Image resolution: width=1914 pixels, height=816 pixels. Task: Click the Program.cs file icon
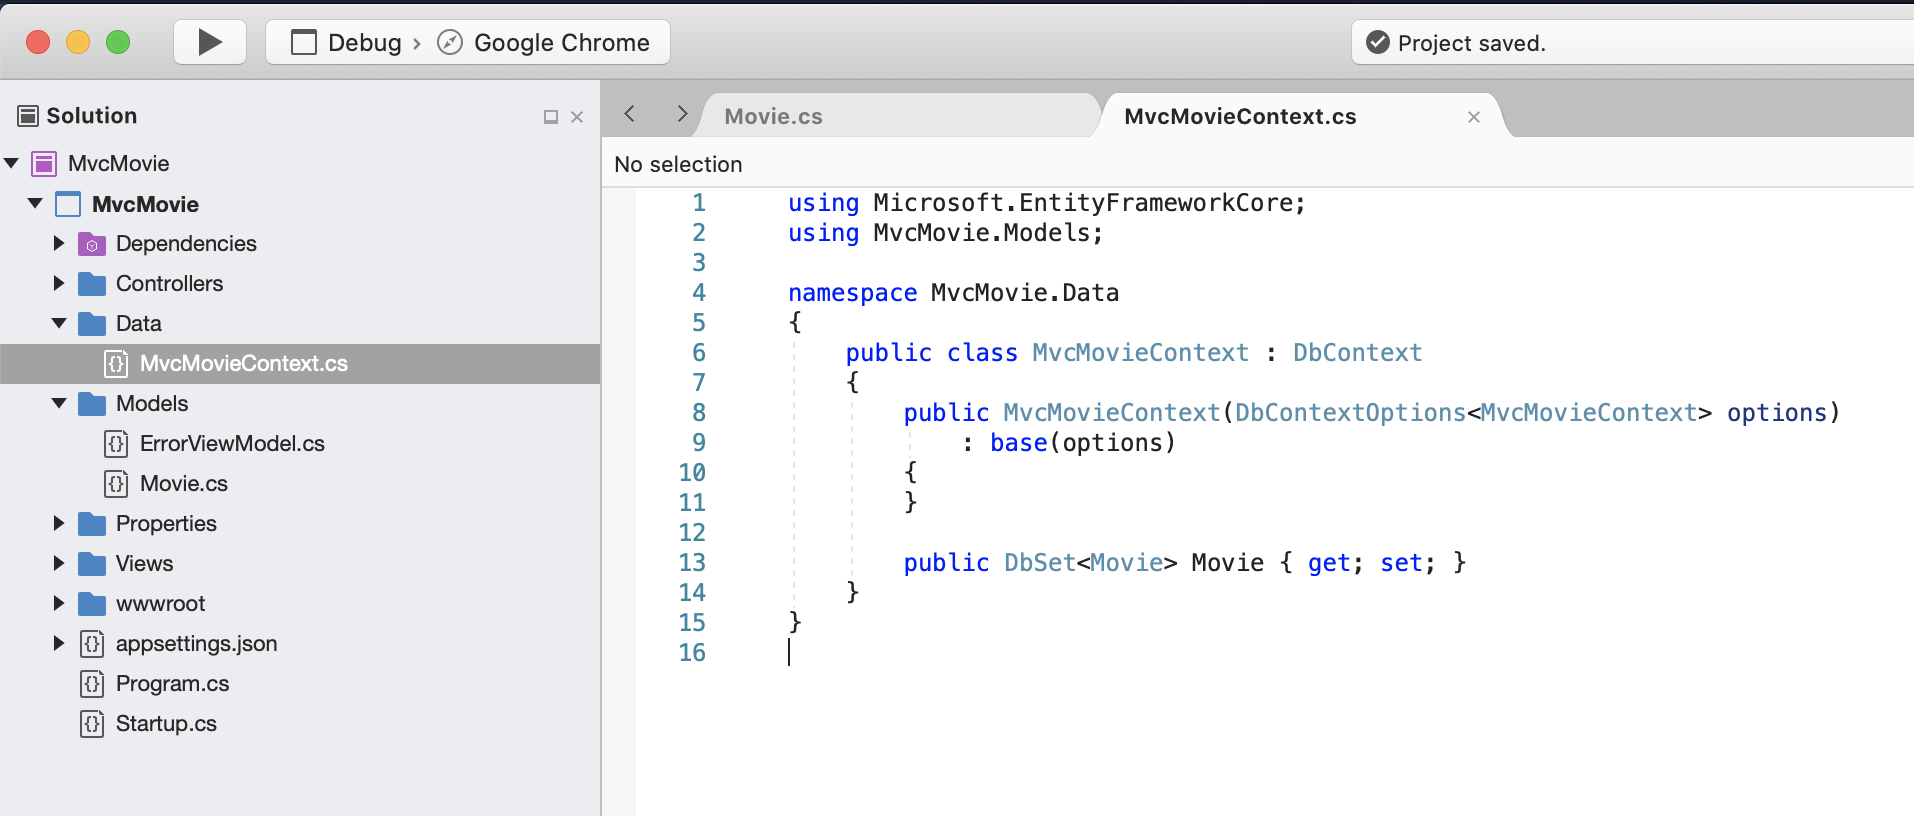point(92,684)
